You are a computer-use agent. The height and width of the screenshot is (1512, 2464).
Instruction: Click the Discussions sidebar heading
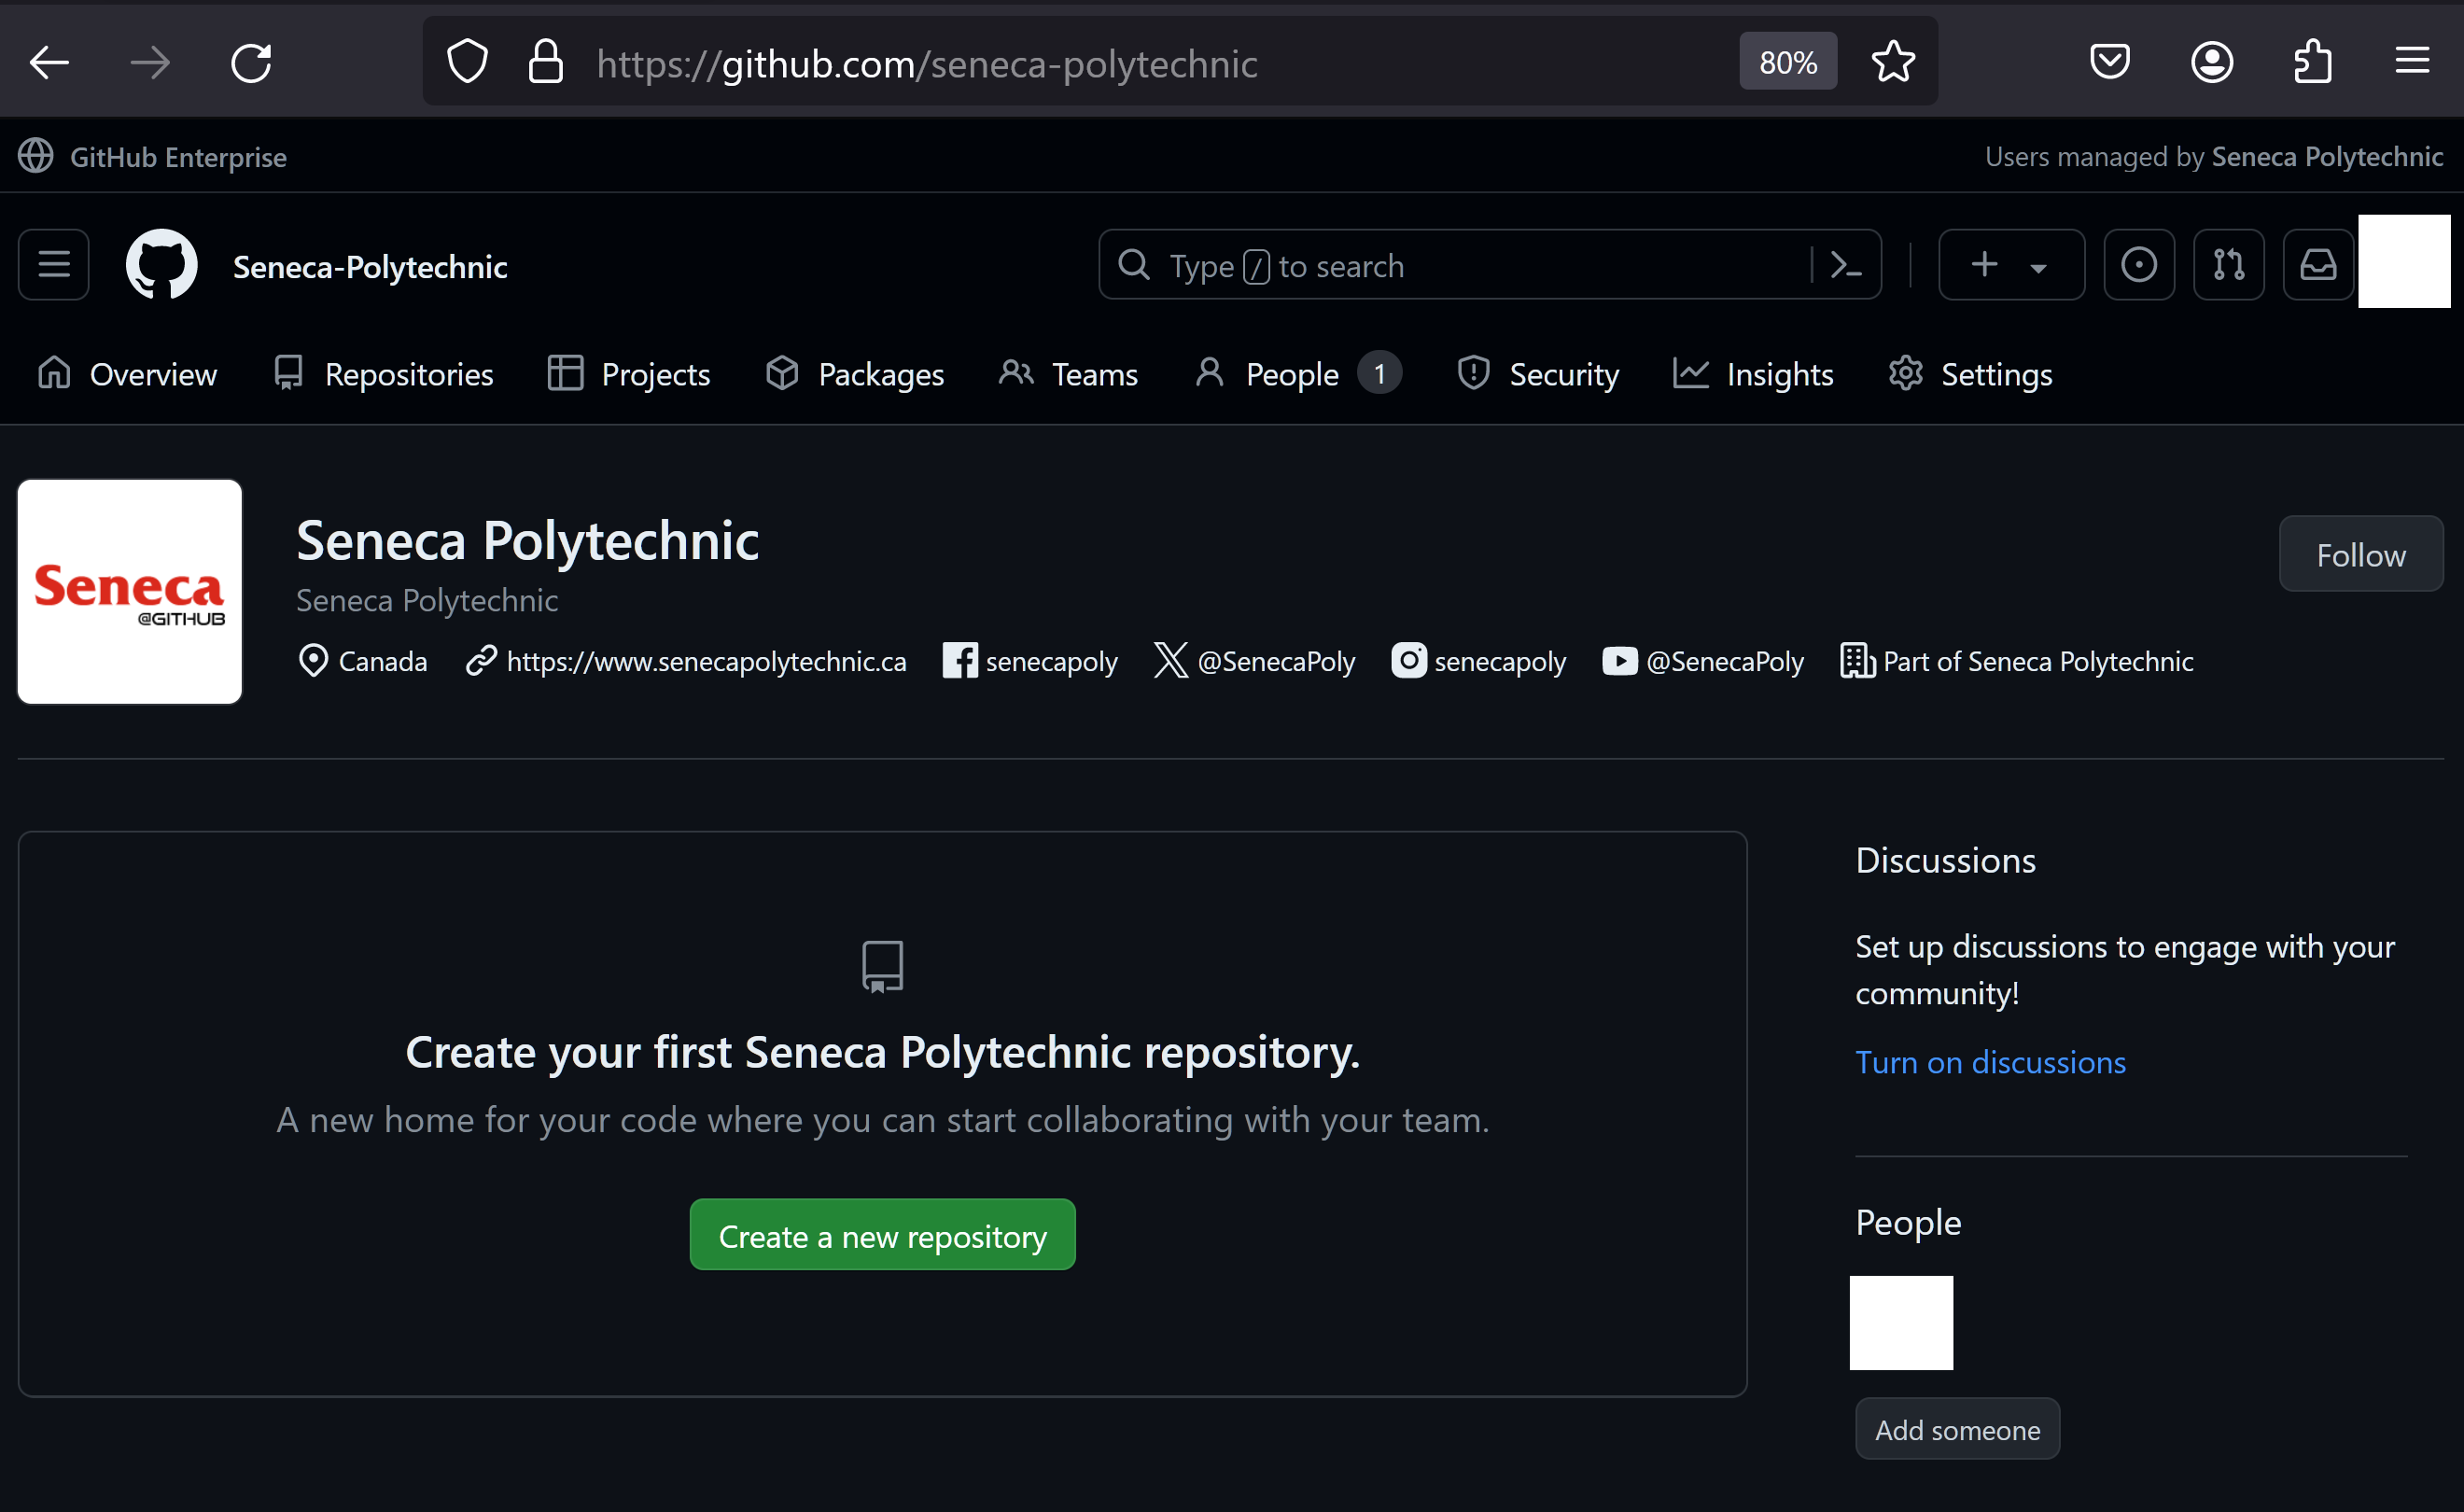(x=1945, y=860)
